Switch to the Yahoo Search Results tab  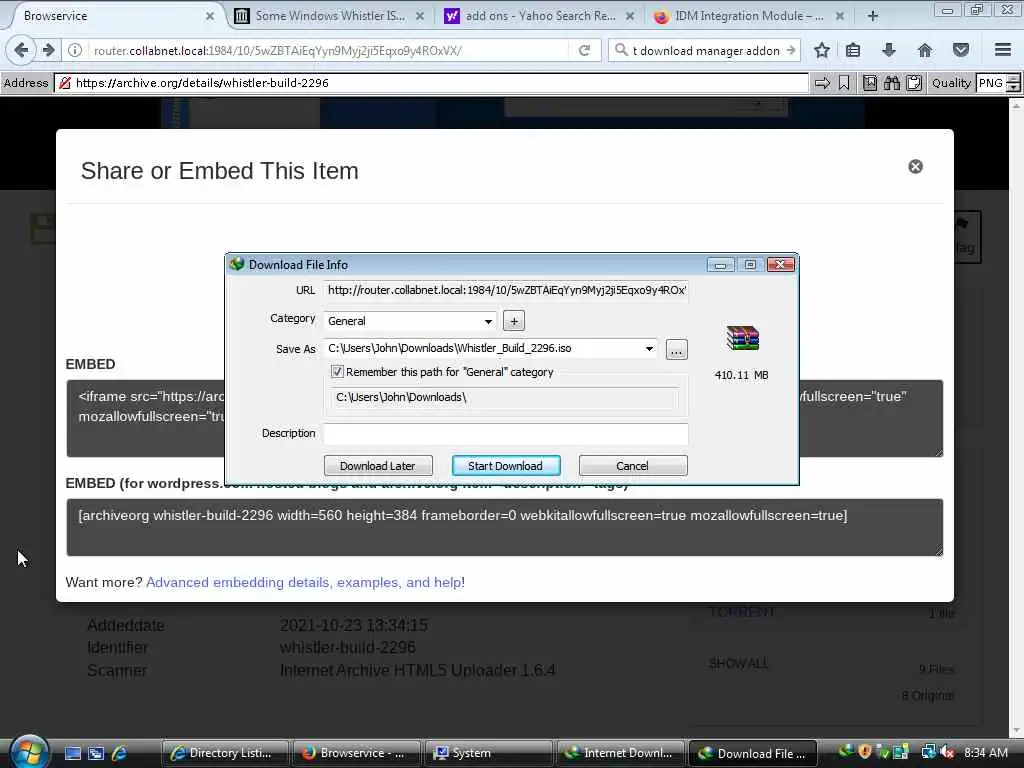coord(539,16)
